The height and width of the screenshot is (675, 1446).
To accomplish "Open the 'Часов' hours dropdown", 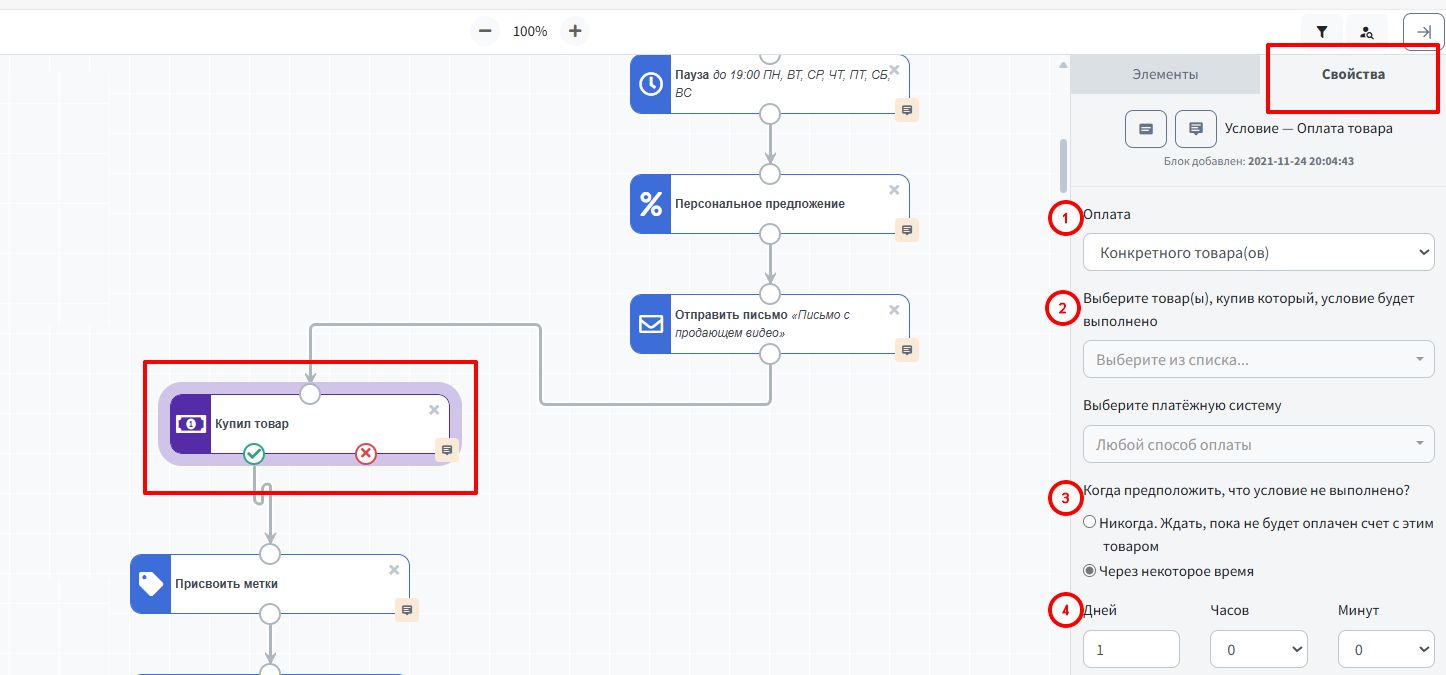I will tap(1258, 650).
